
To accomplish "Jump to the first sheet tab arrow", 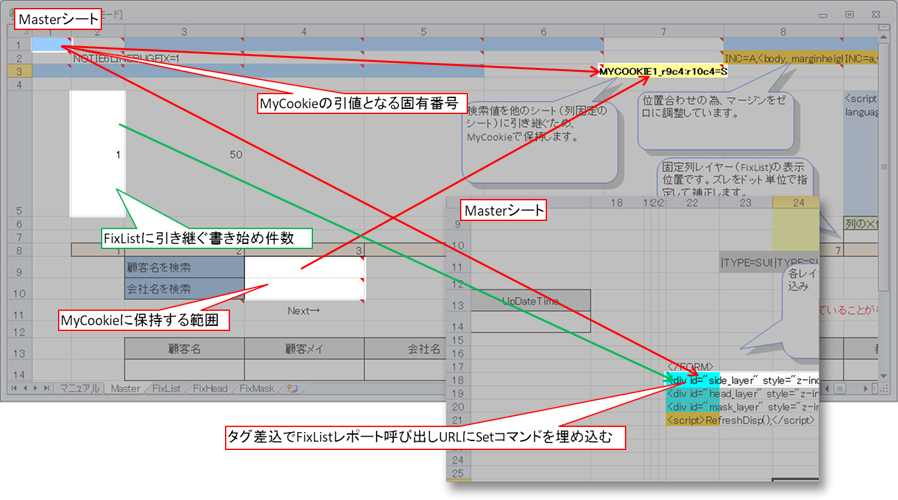I will (x=14, y=388).
